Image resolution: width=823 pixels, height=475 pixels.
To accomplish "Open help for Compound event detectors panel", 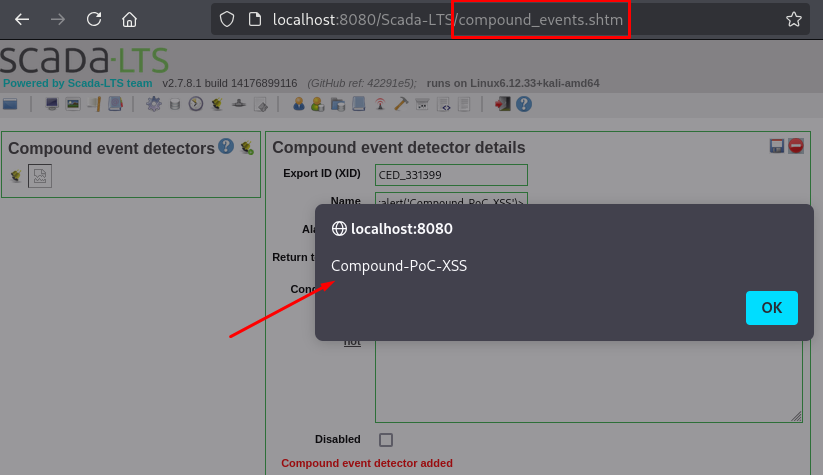I will [226, 146].
